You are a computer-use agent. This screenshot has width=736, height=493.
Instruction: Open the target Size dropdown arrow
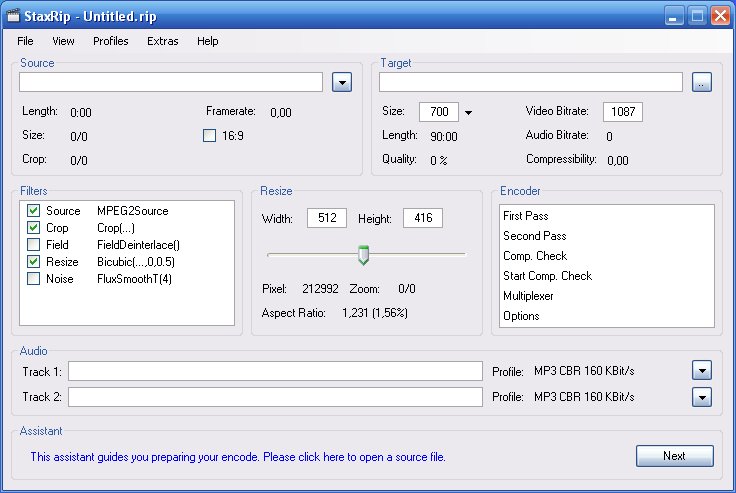tap(468, 112)
